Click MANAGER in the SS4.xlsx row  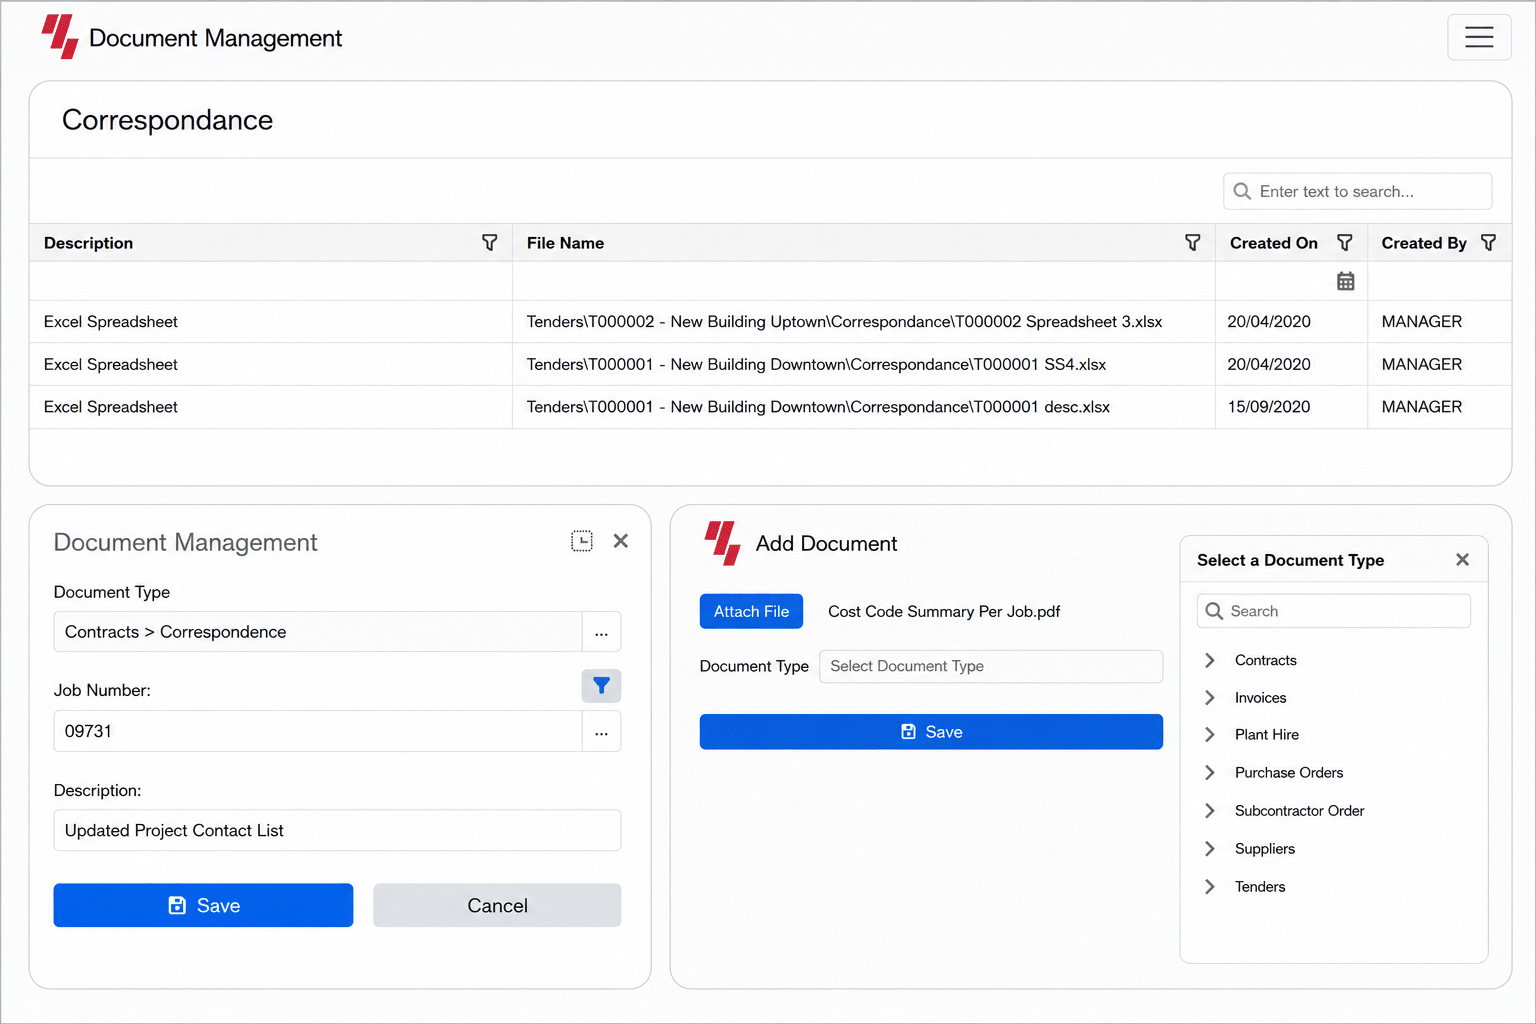[x=1422, y=364]
